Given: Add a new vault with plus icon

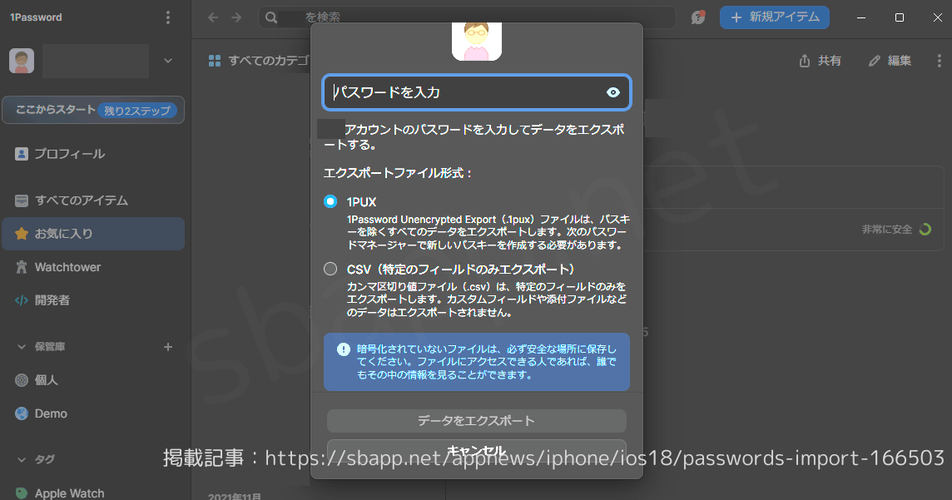Looking at the screenshot, I should [x=168, y=346].
